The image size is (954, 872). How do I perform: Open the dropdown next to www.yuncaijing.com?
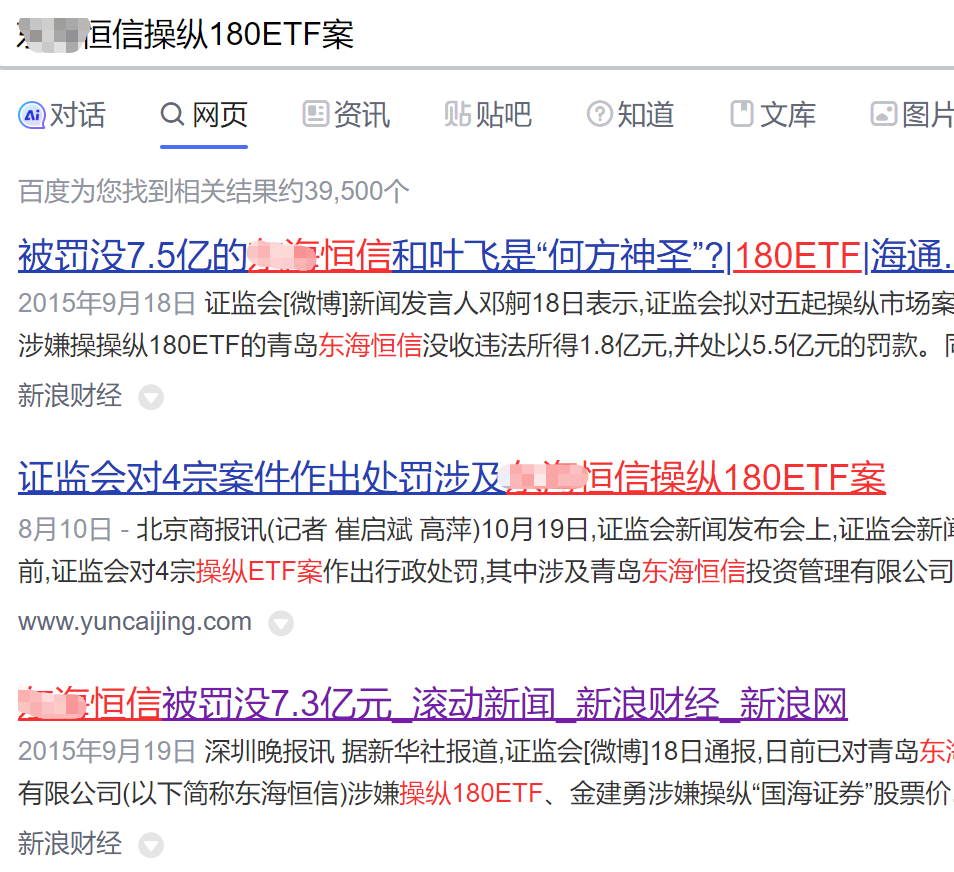281,622
